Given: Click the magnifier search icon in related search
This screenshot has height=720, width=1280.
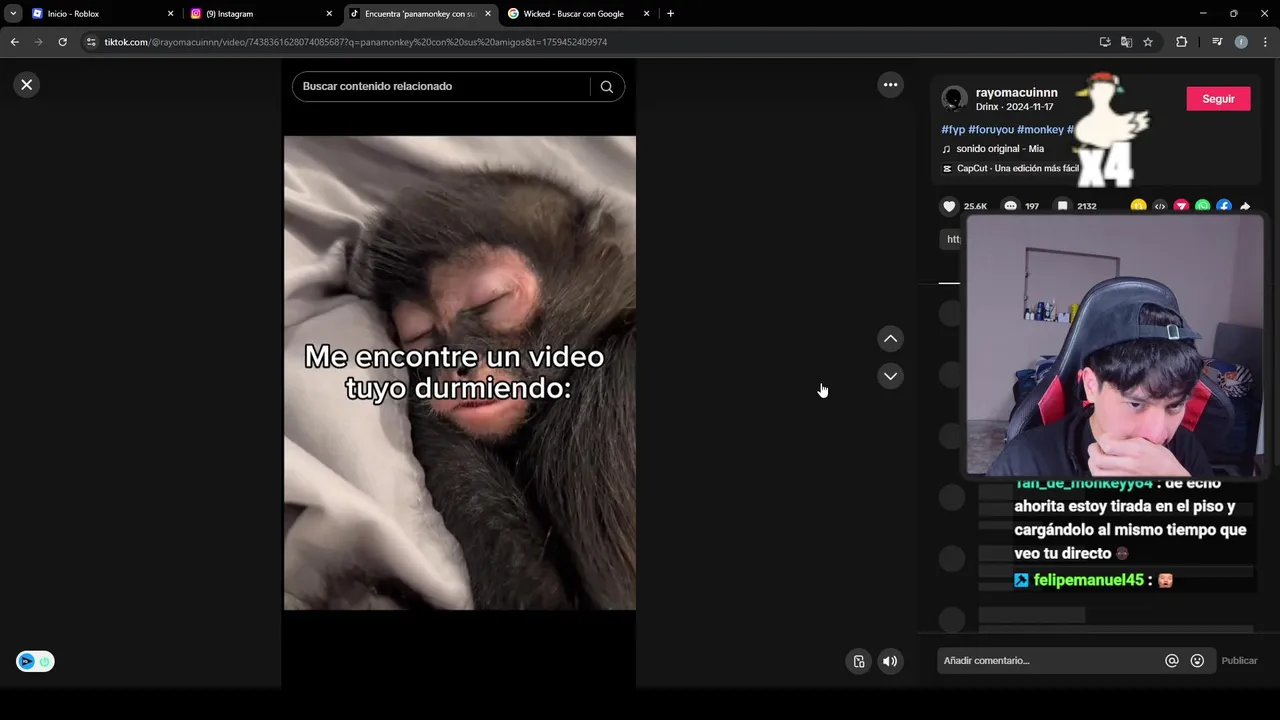Looking at the screenshot, I should (607, 86).
